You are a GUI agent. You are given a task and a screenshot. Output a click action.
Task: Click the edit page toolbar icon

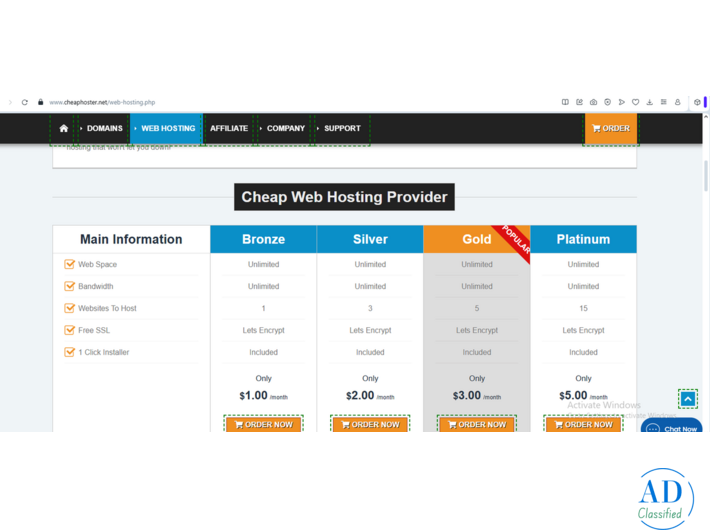click(x=579, y=102)
